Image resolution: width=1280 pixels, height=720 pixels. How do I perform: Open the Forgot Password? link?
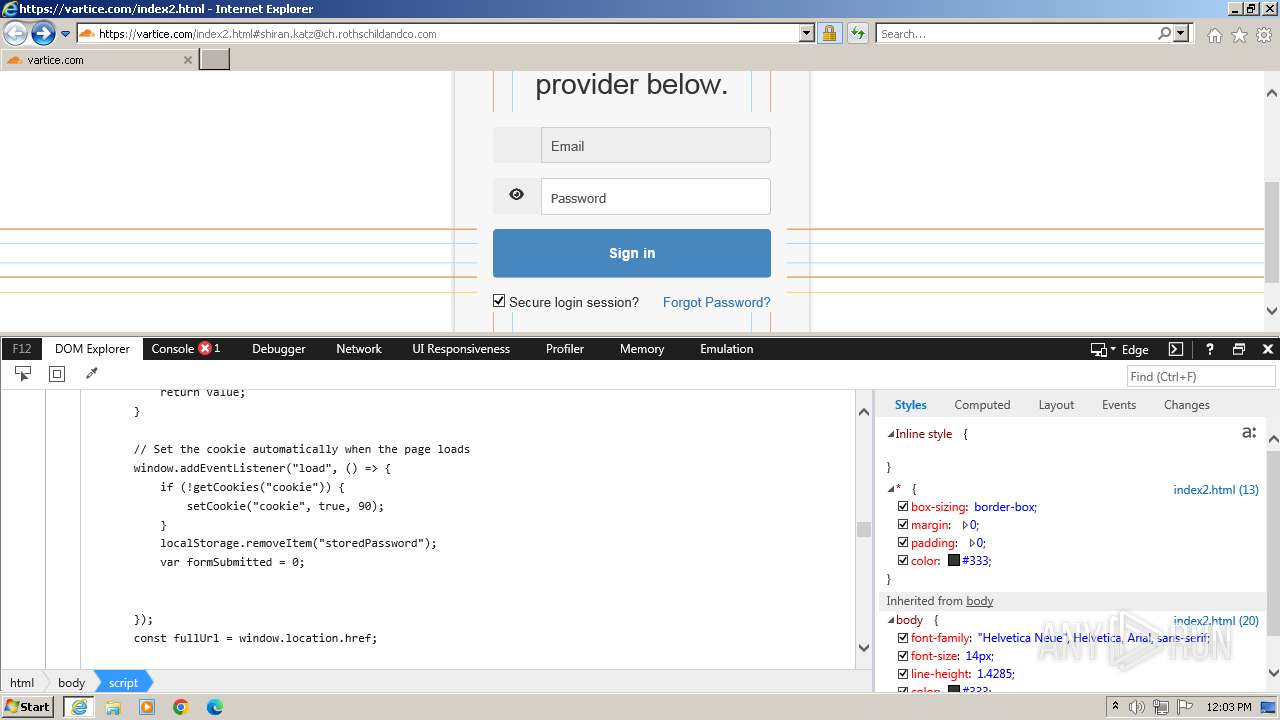coord(716,302)
